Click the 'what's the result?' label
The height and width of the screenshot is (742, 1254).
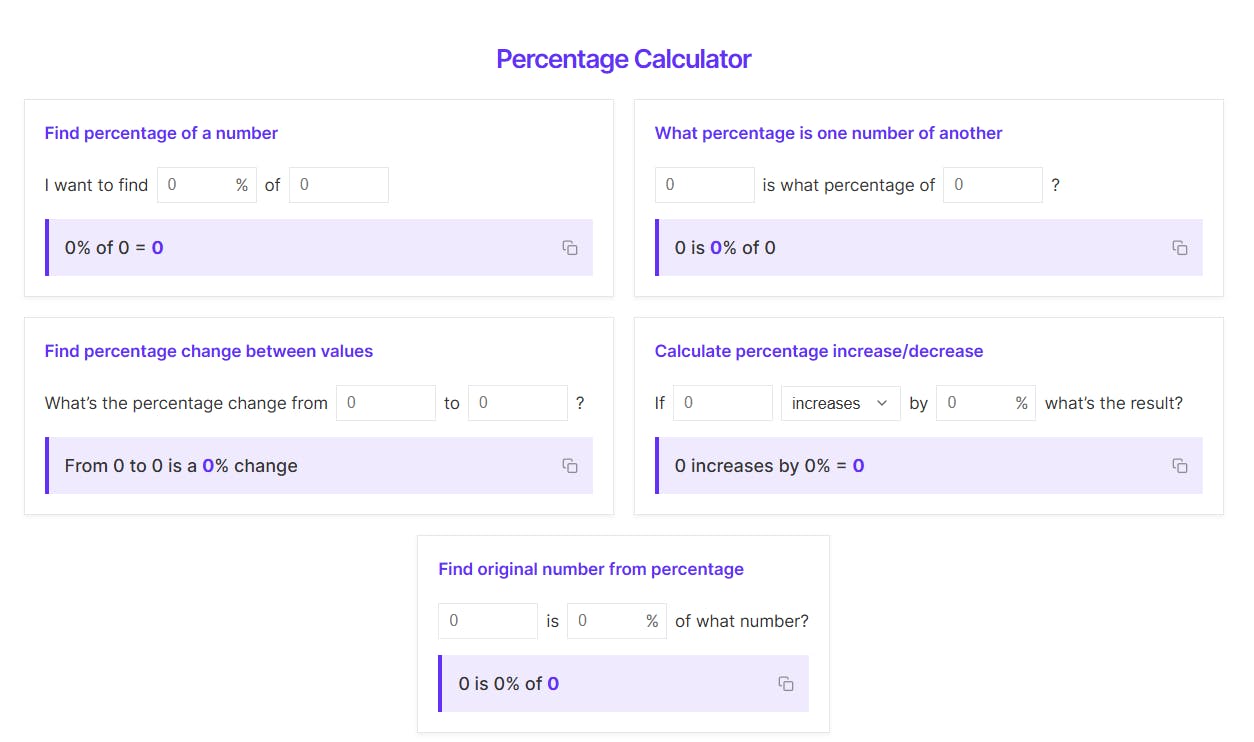(1114, 403)
